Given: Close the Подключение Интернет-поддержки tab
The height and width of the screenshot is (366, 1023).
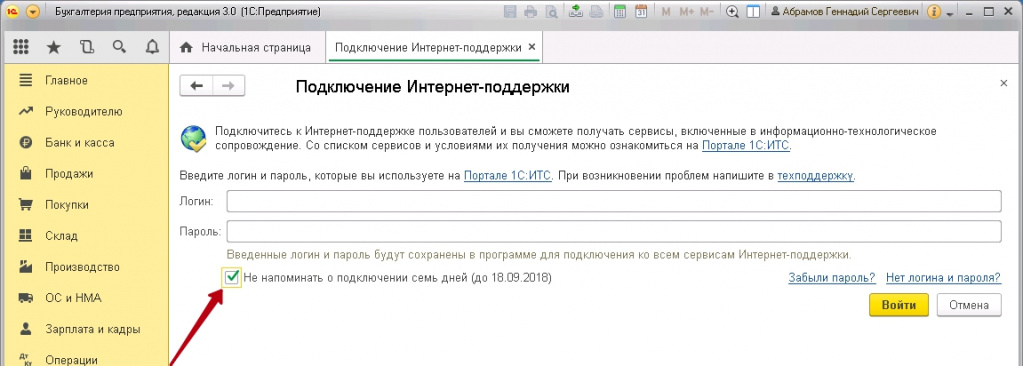Looking at the screenshot, I should coord(532,47).
